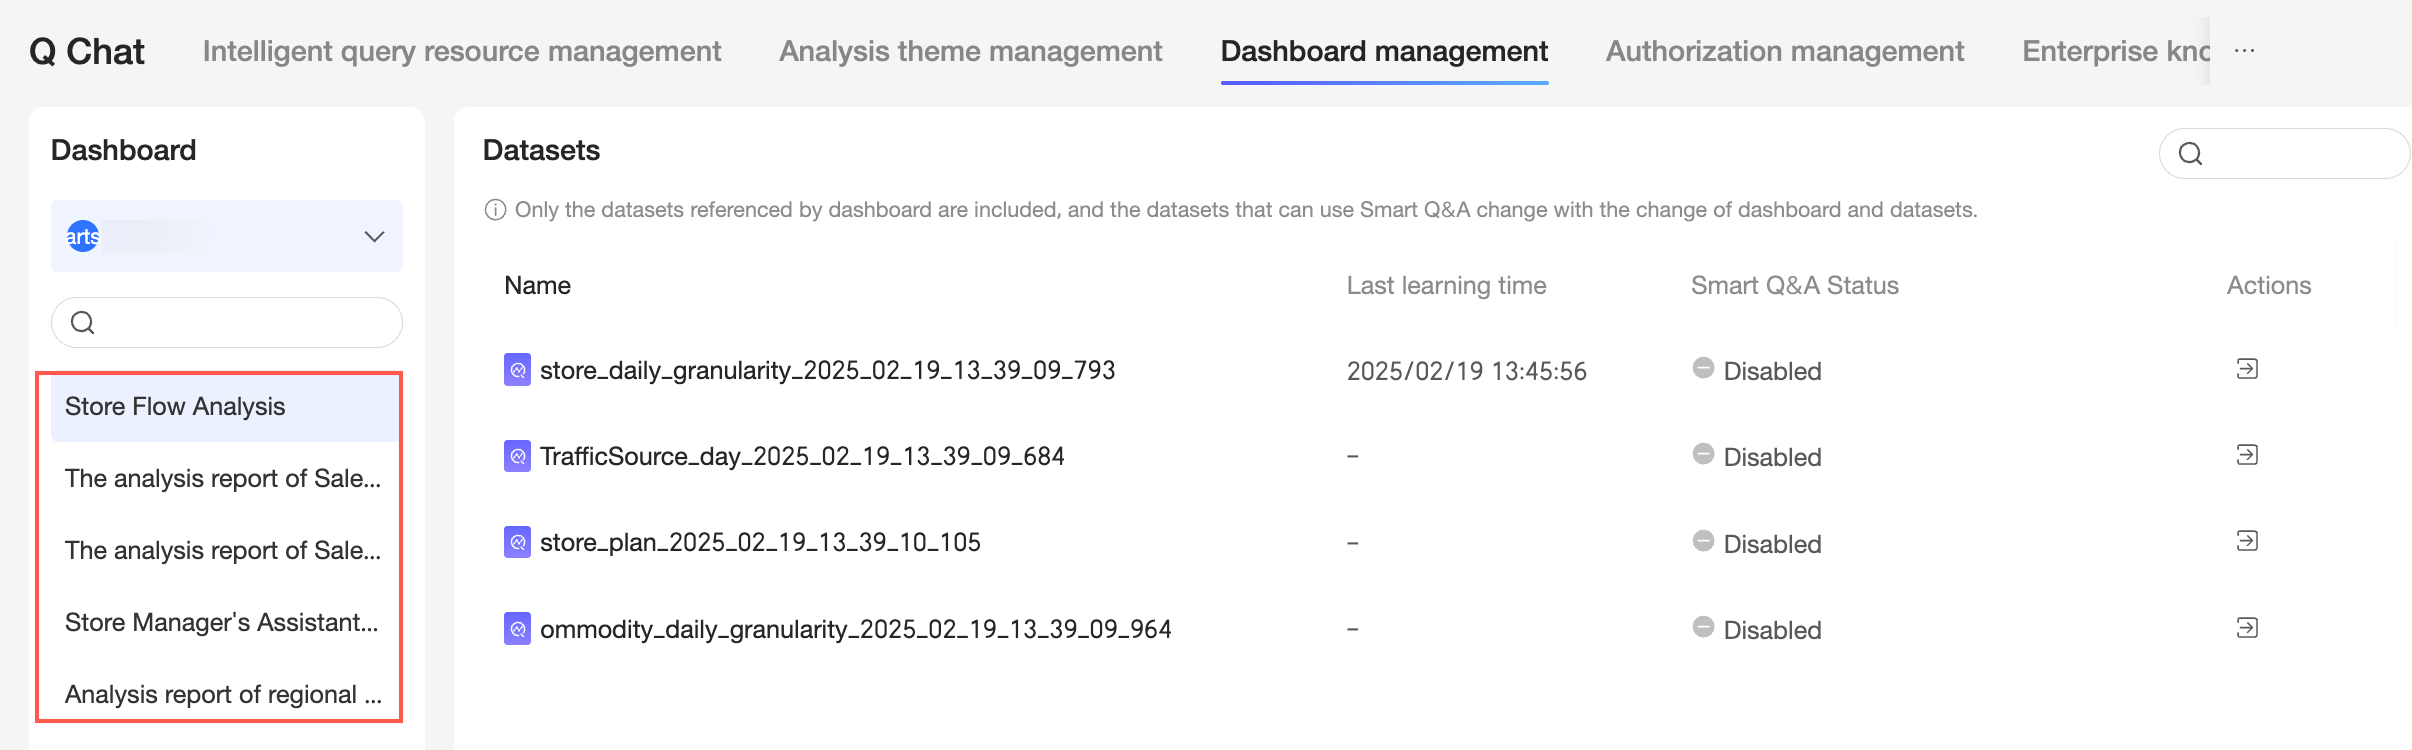Click action icon for store_plan dataset
The image size is (2412, 750).
(2247, 541)
